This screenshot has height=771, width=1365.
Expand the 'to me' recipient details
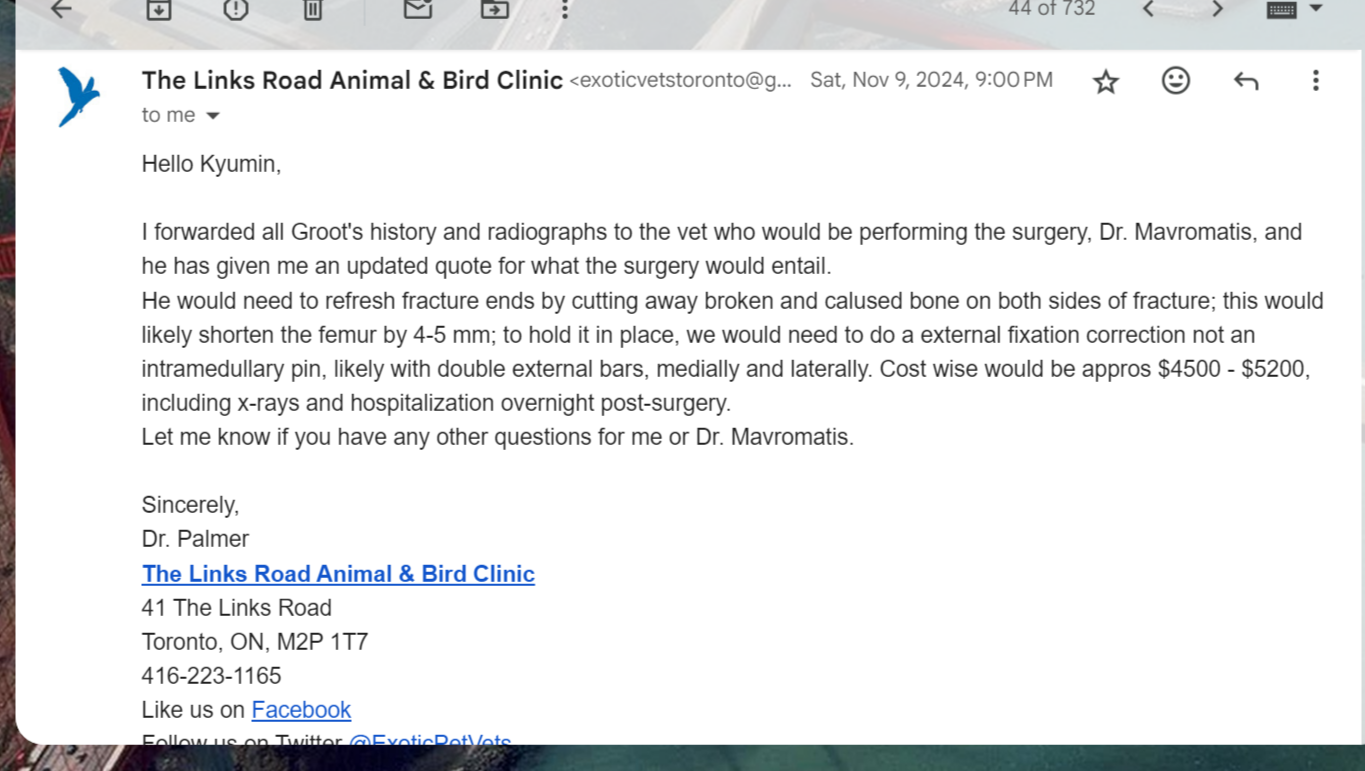pyautogui.click(x=213, y=116)
